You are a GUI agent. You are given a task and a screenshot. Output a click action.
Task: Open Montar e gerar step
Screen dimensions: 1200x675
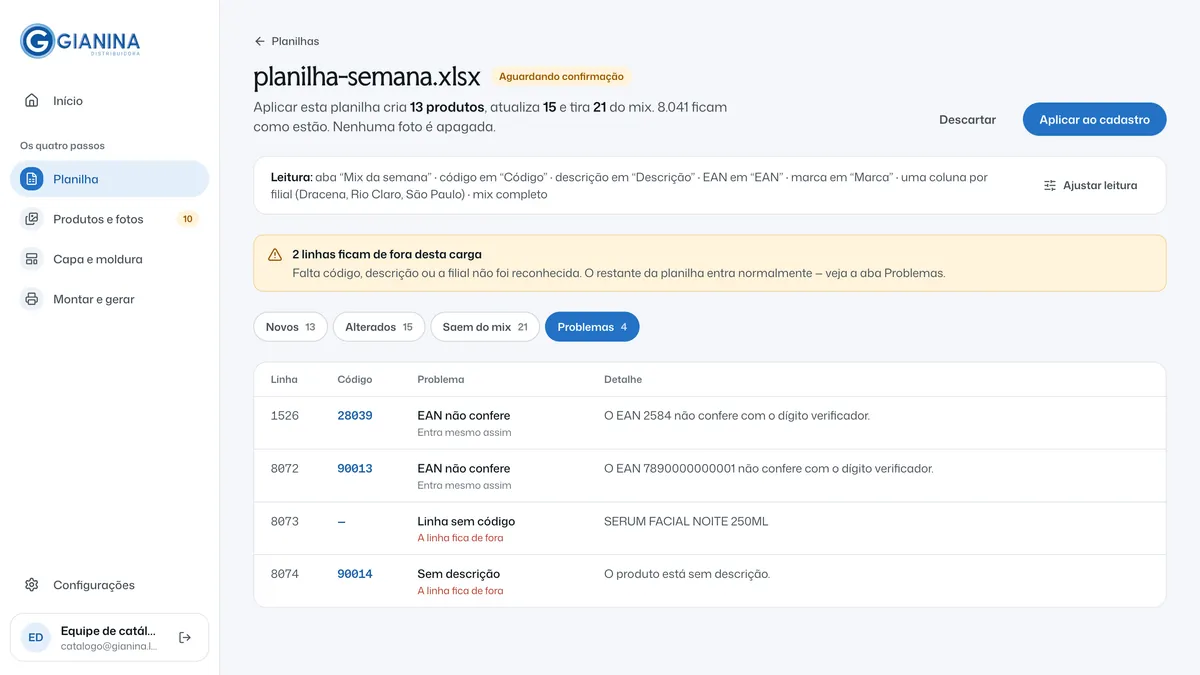(x=109, y=299)
